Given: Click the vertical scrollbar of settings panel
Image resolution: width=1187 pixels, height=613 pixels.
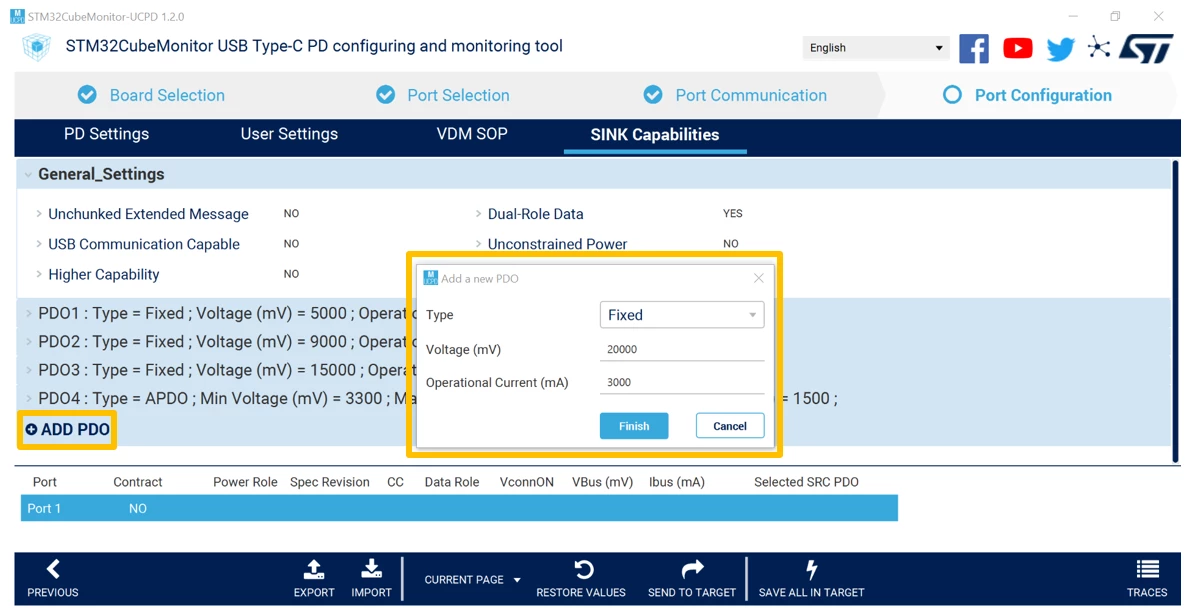Looking at the screenshot, I should click(1176, 310).
